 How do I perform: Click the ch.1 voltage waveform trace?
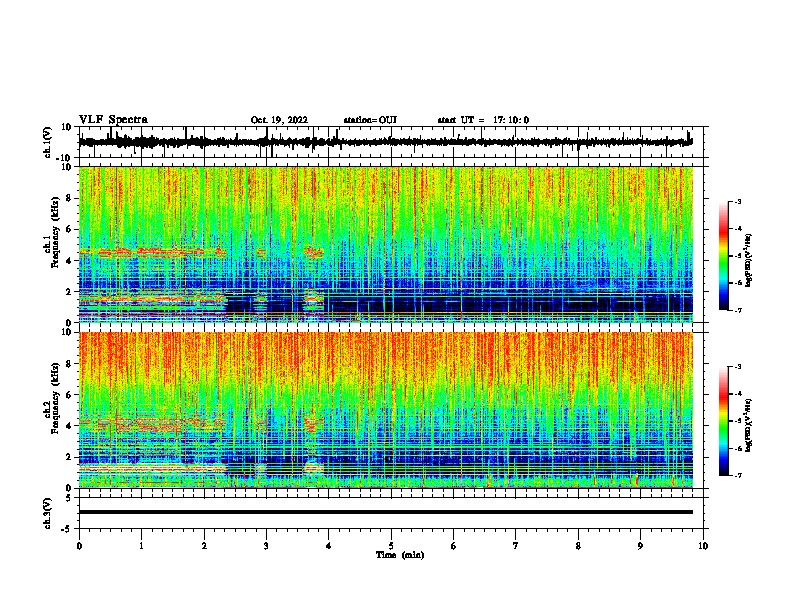click(385, 142)
